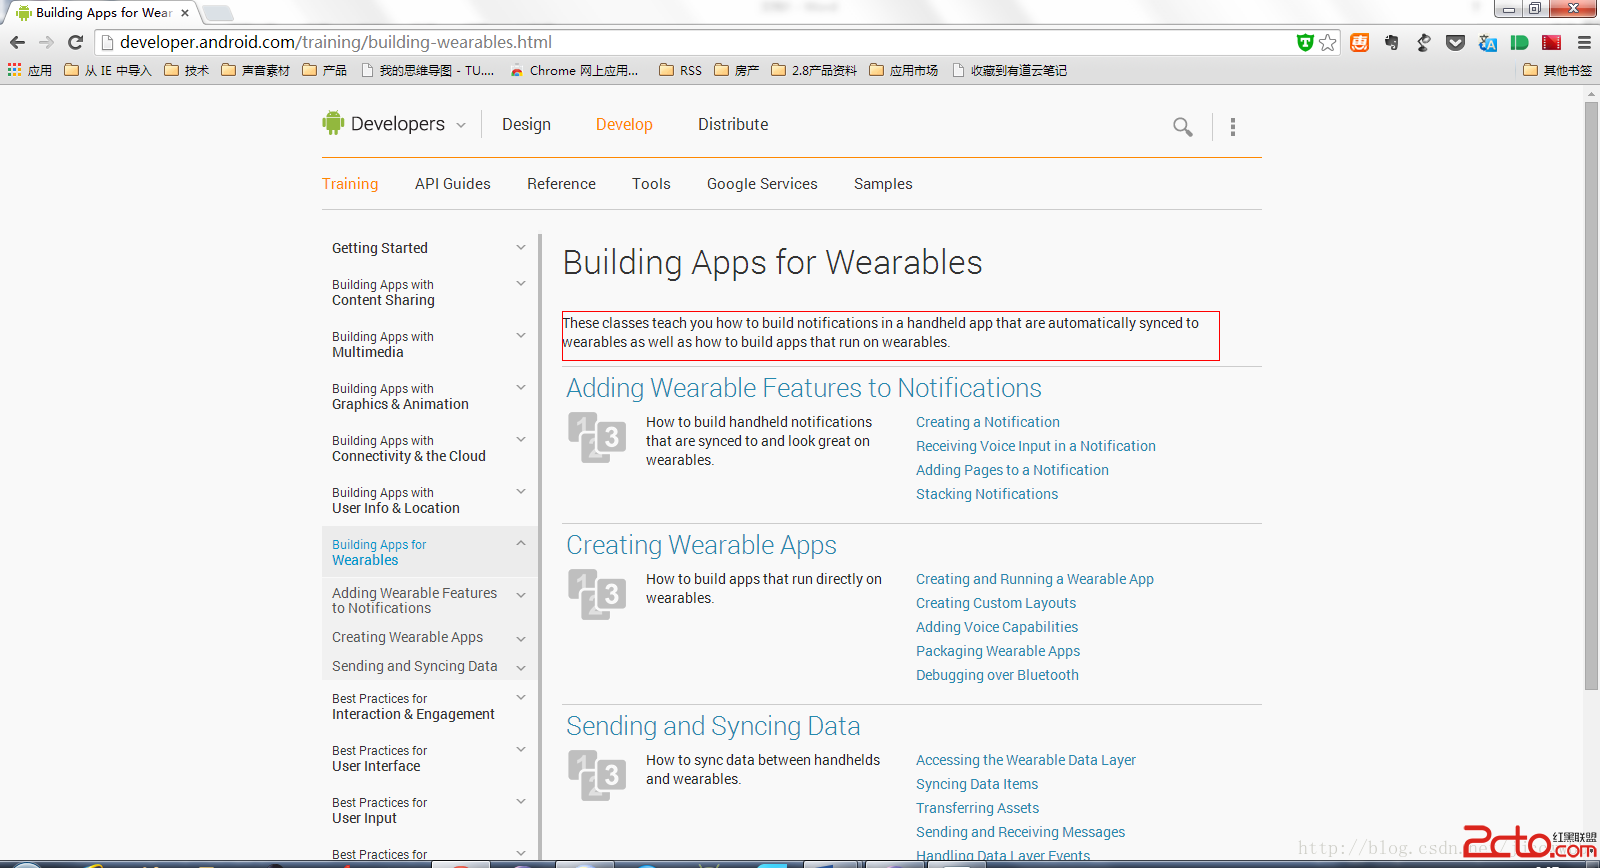Switch to the API Guides tab
1600x868 pixels.
coord(452,184)
